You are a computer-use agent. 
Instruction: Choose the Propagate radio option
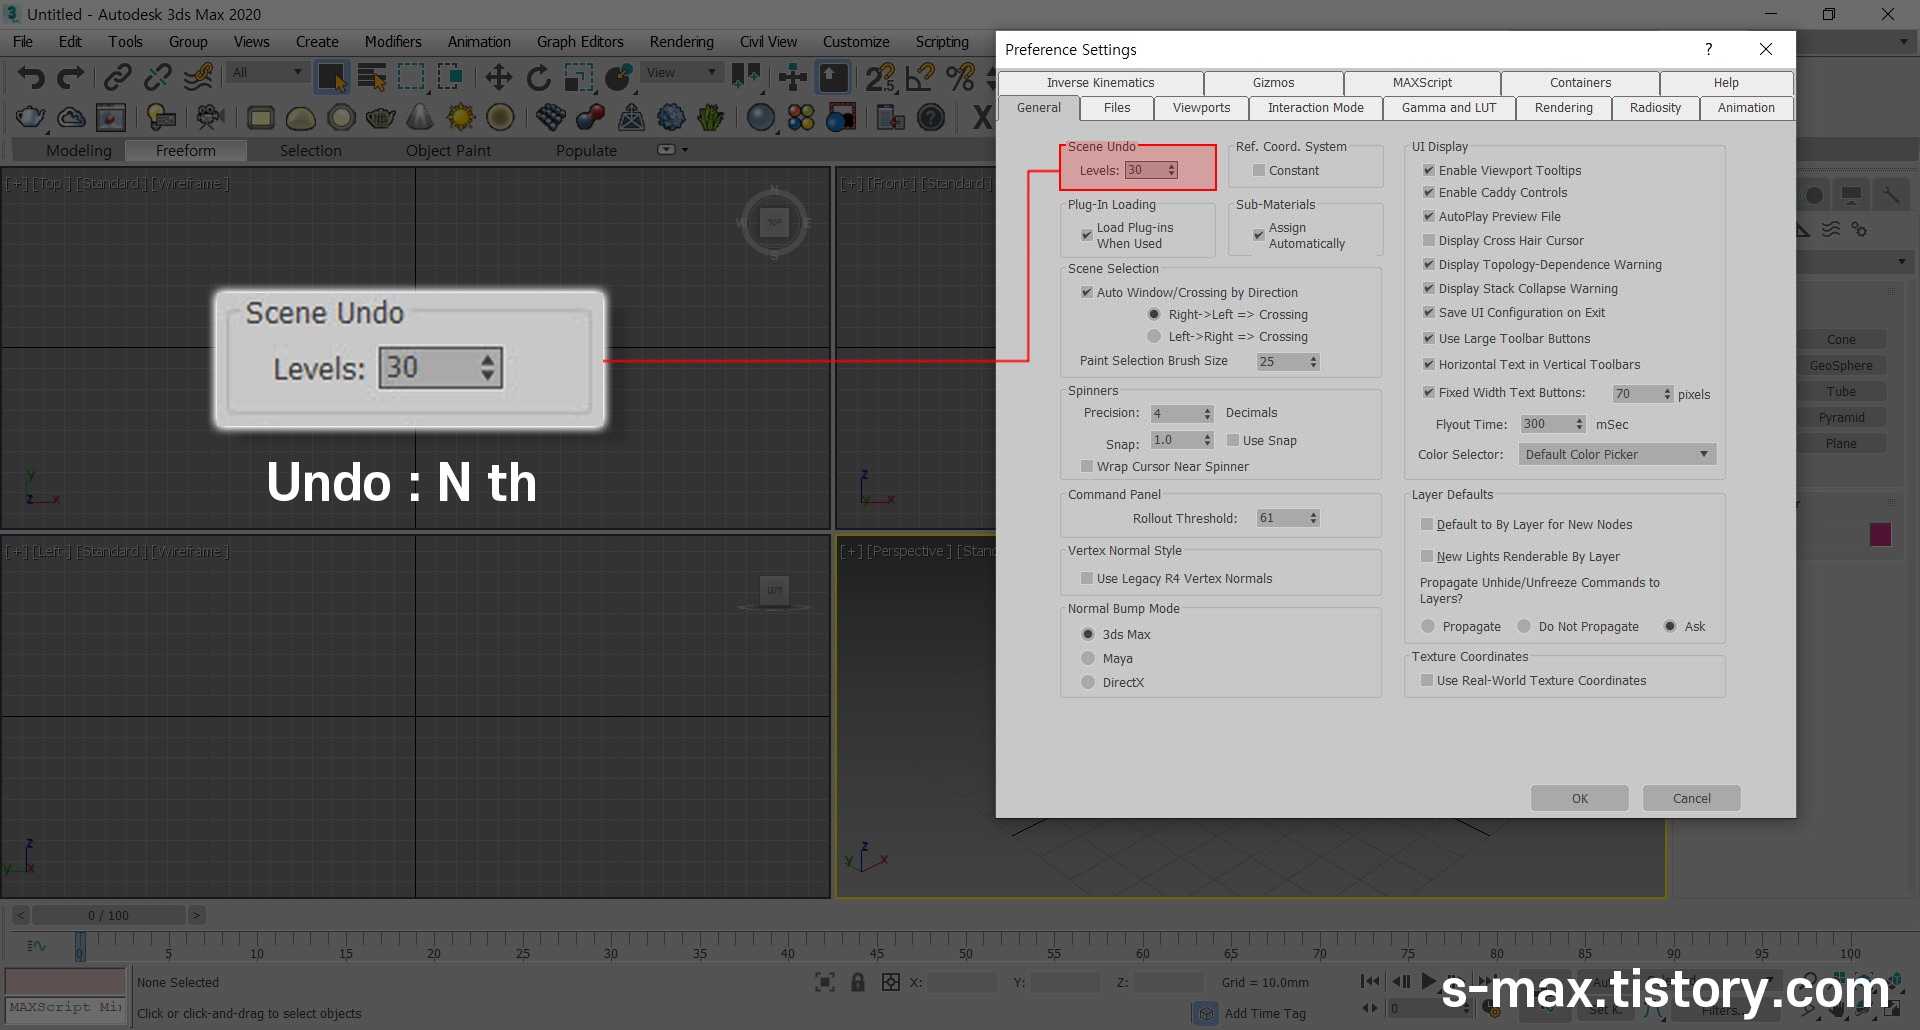[1428, 626]
